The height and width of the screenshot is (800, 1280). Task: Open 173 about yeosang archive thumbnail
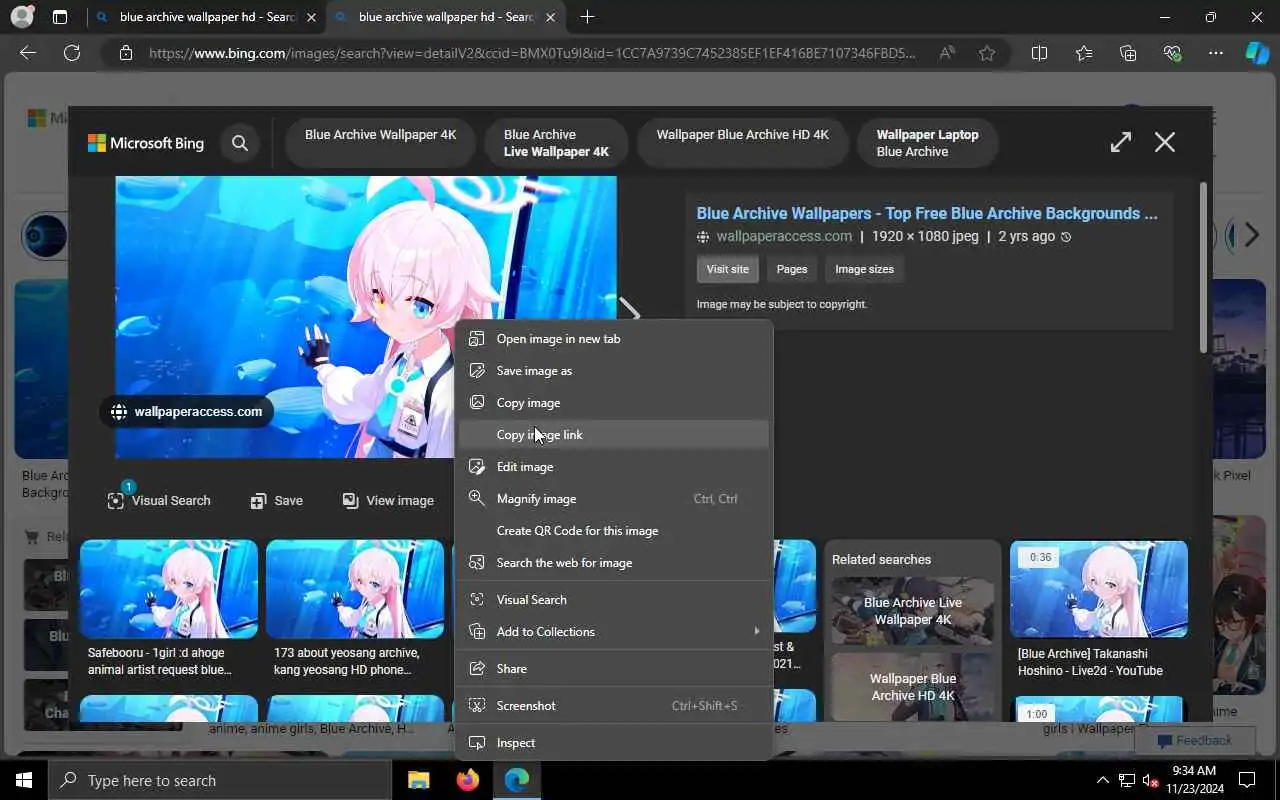[355, 589]
